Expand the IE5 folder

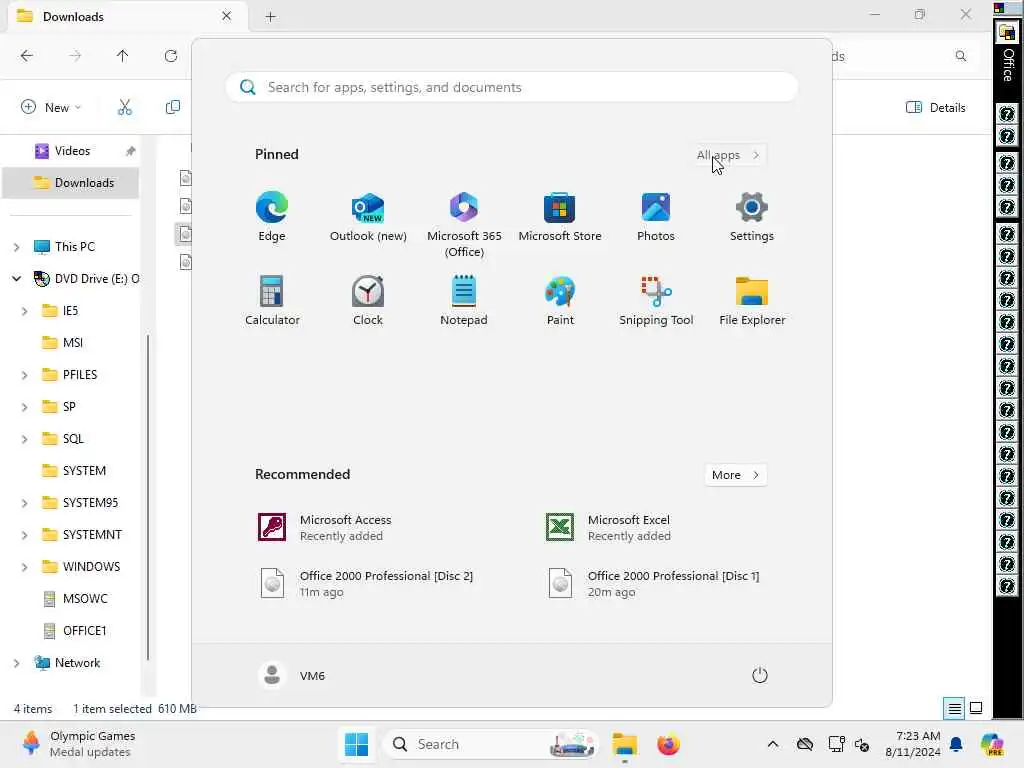(x=24, y=311)
